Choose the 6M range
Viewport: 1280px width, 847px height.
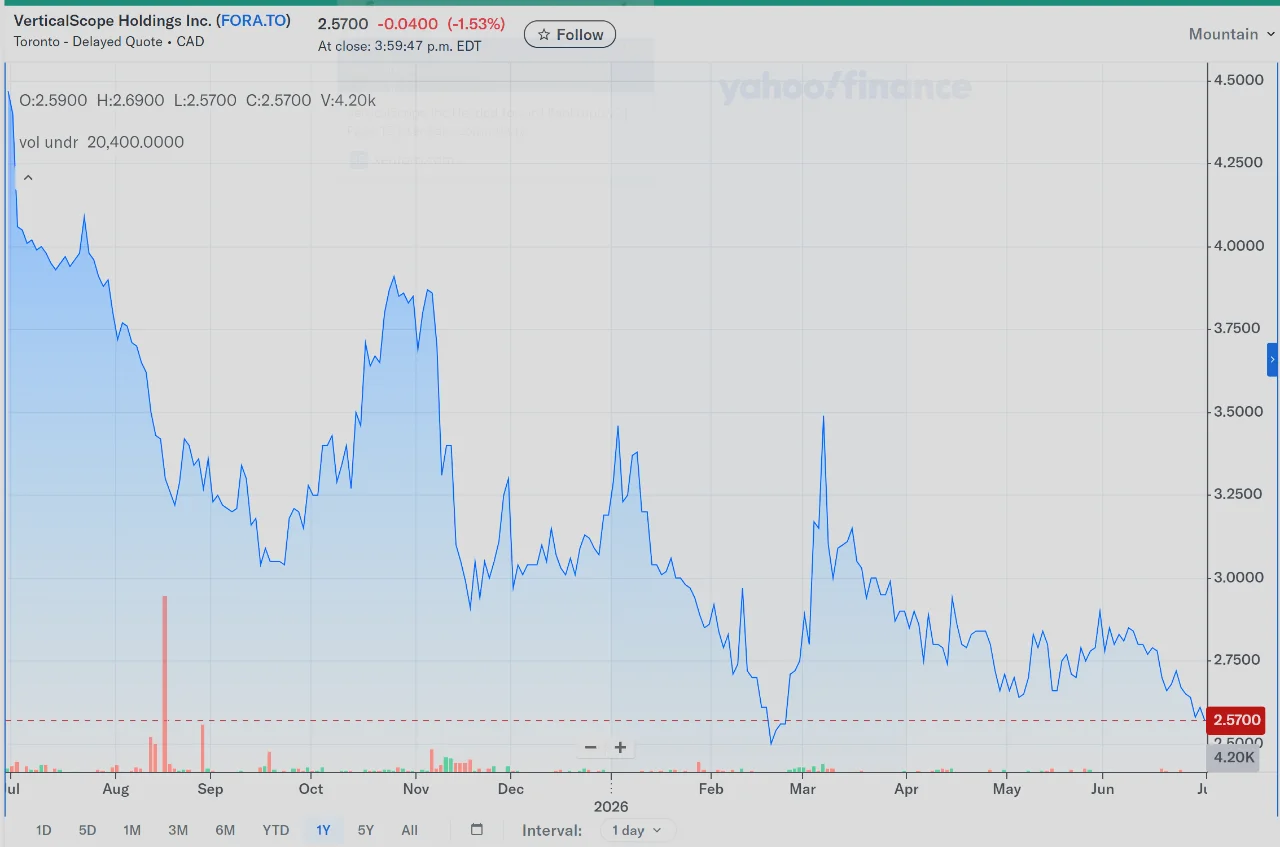225,830
